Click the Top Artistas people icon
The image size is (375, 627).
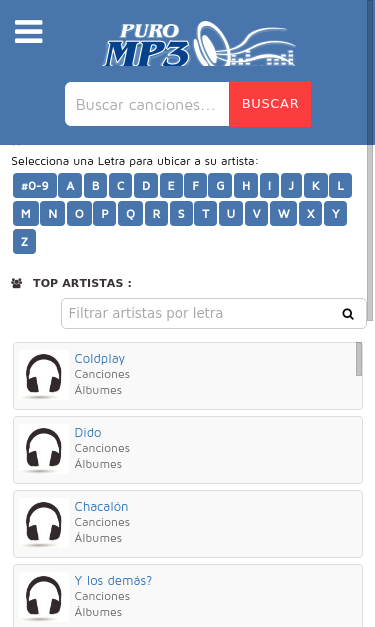17,283
